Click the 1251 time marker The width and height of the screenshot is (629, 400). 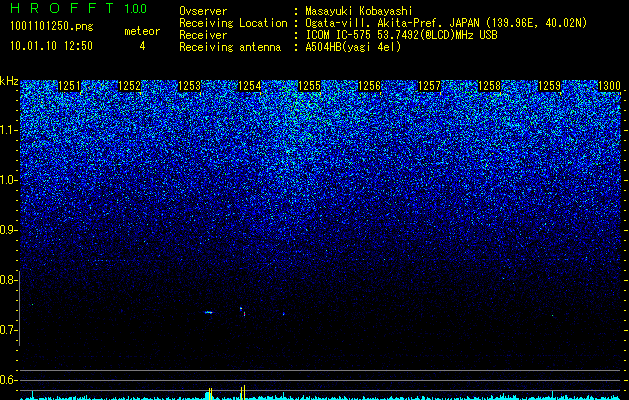coord(69,86)
